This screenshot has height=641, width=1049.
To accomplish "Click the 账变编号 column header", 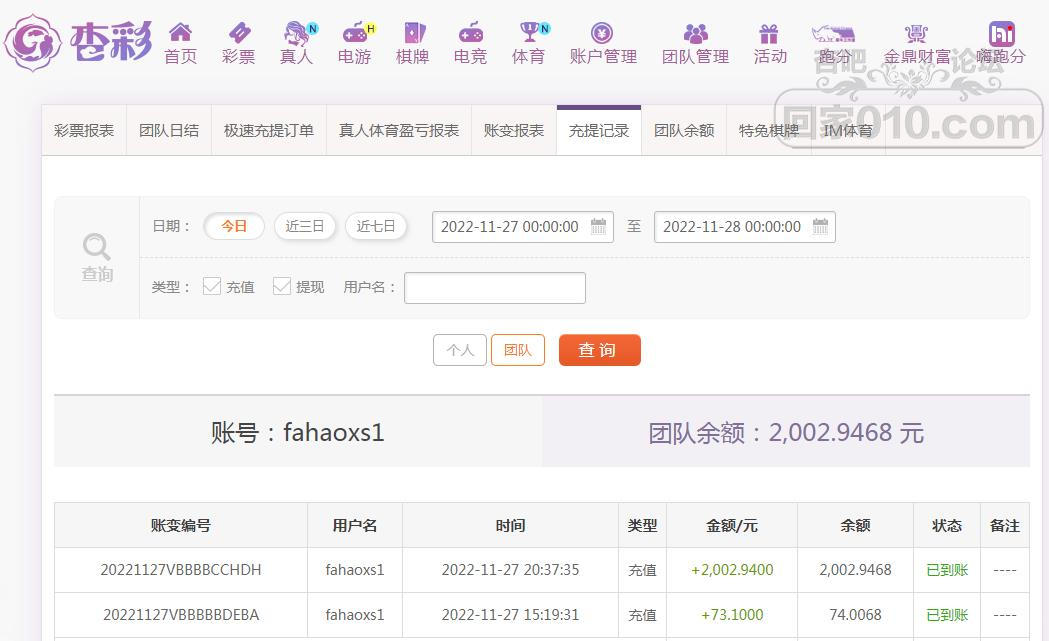I will [x=181, y=526].
